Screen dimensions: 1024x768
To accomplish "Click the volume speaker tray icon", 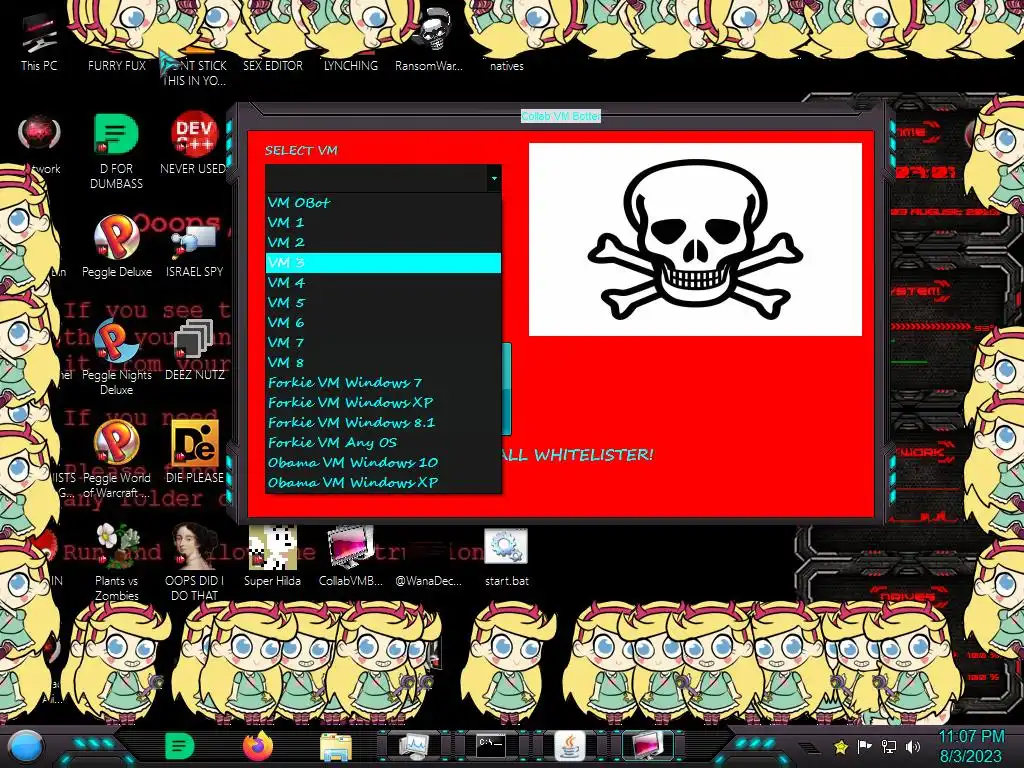I will point(913,746).
